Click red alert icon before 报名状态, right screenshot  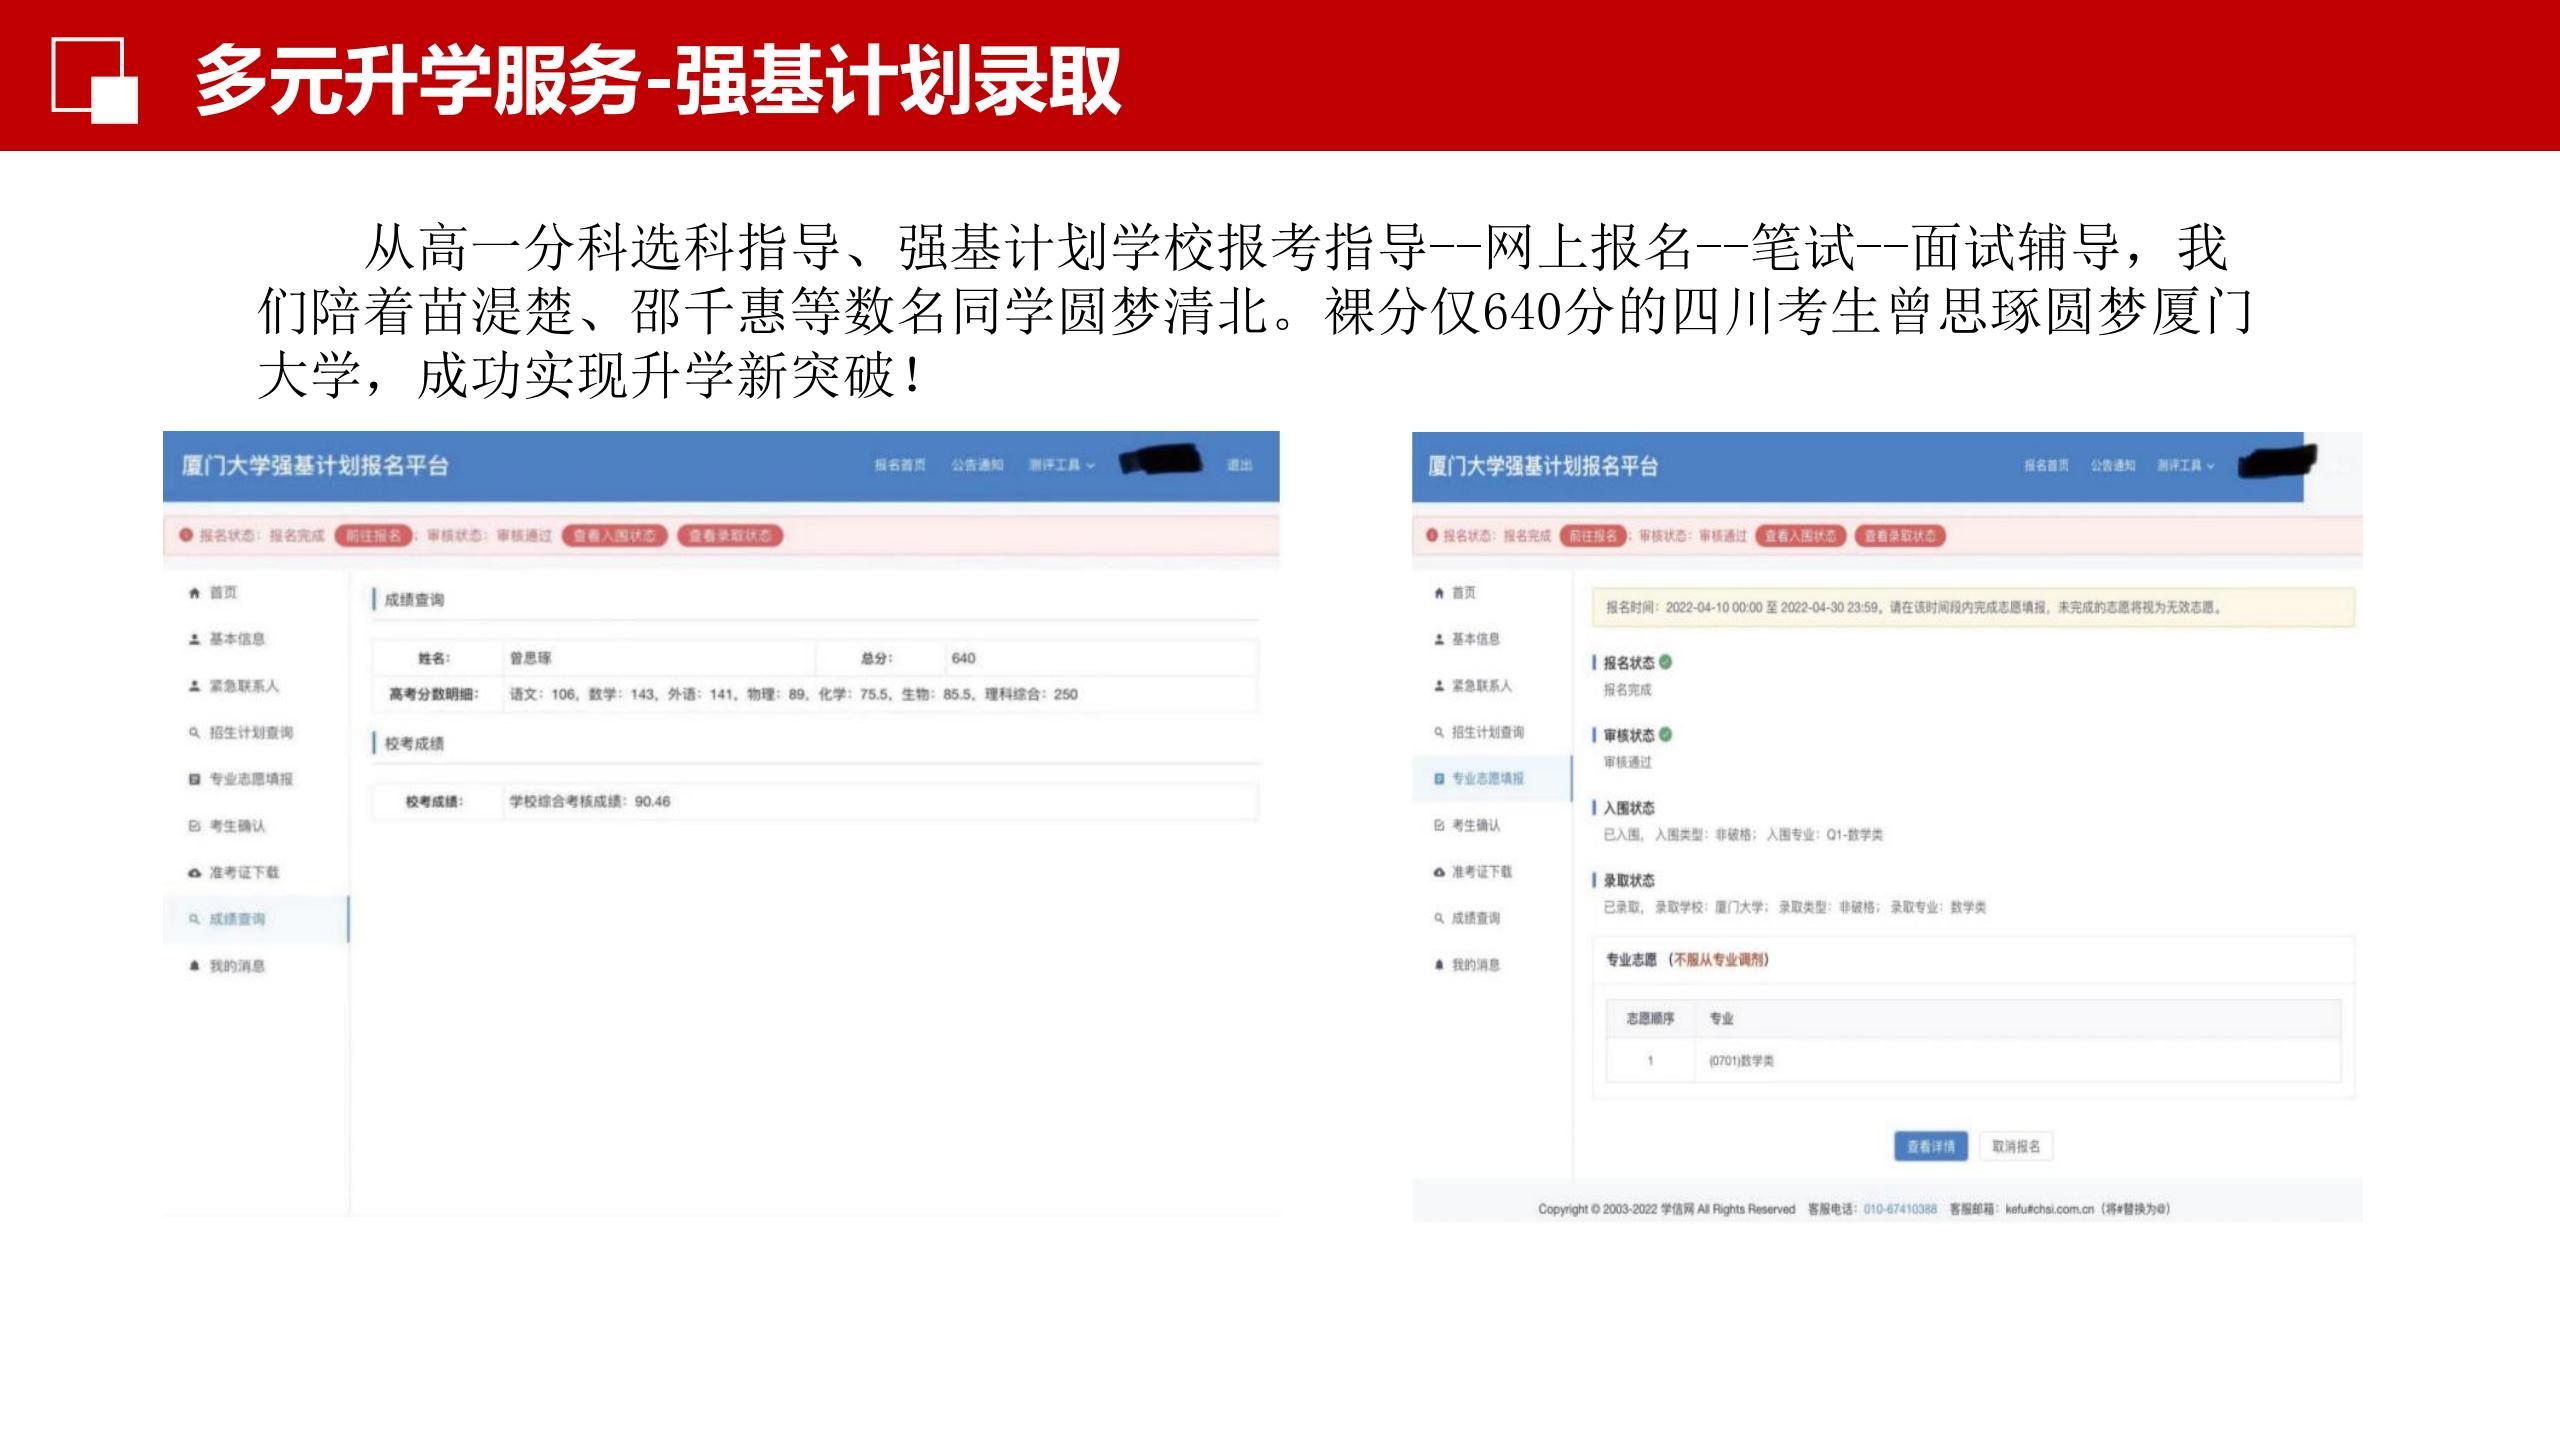[x=1432, y=535]
